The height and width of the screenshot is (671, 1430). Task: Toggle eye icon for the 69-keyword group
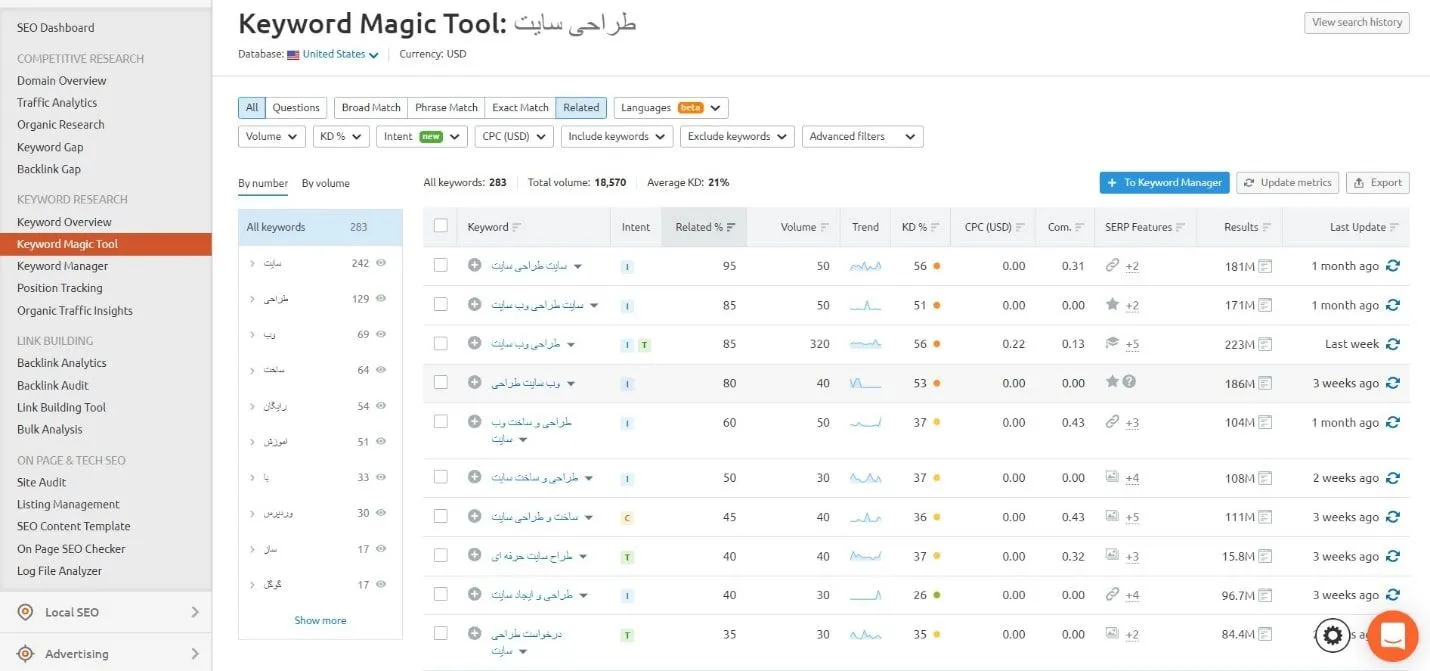click(381, 334)
